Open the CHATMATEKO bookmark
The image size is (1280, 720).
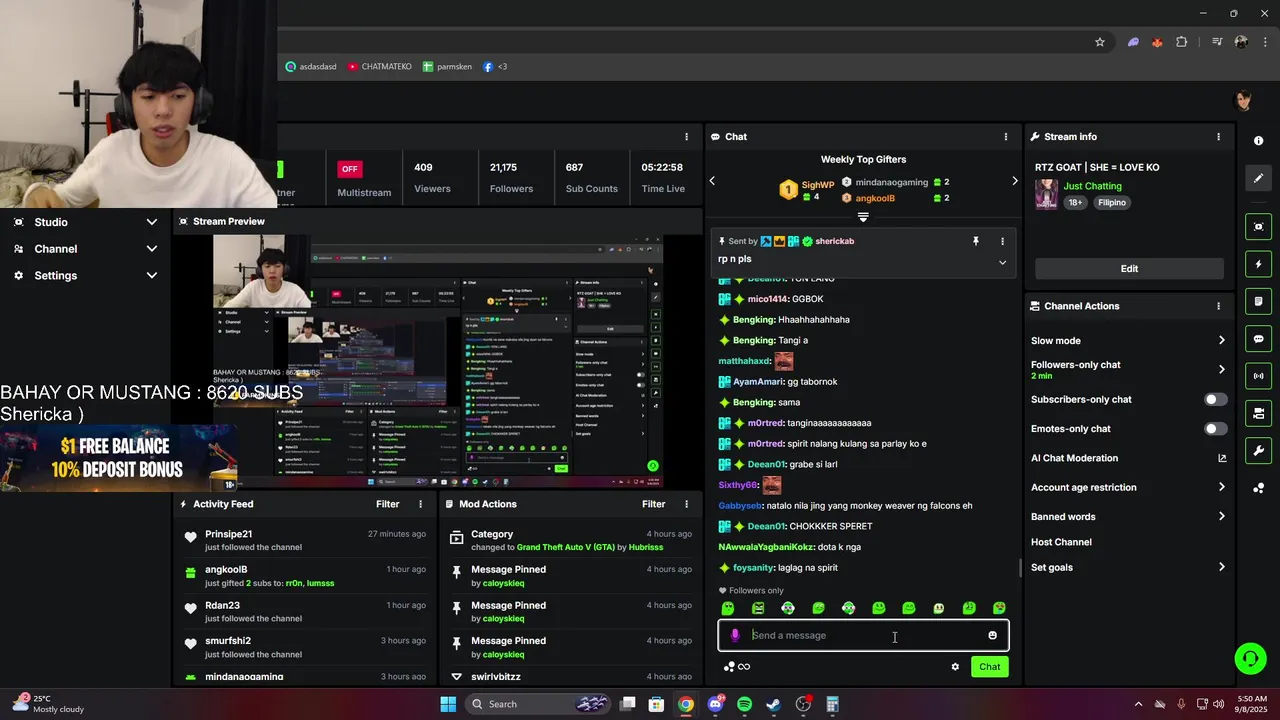380,67
